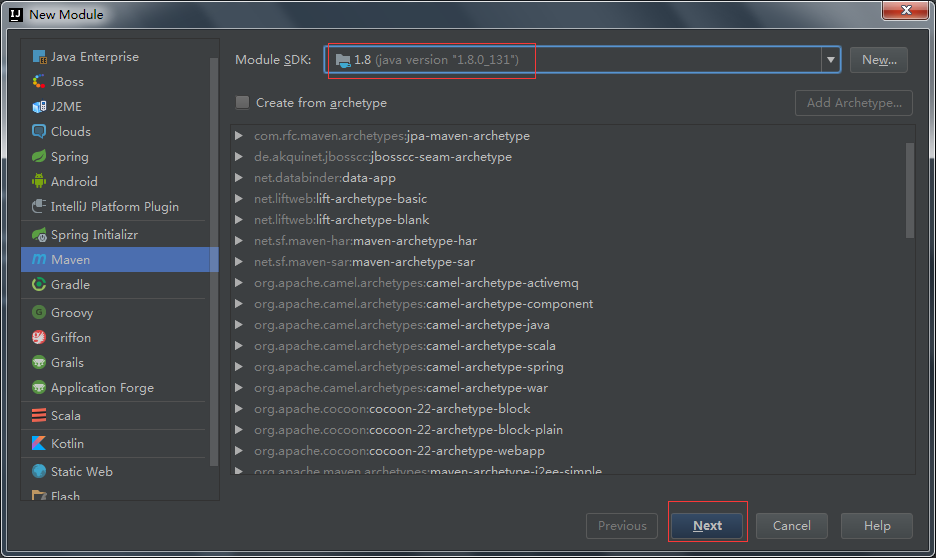Select the Application Forge icon

[x=39, y=387]
